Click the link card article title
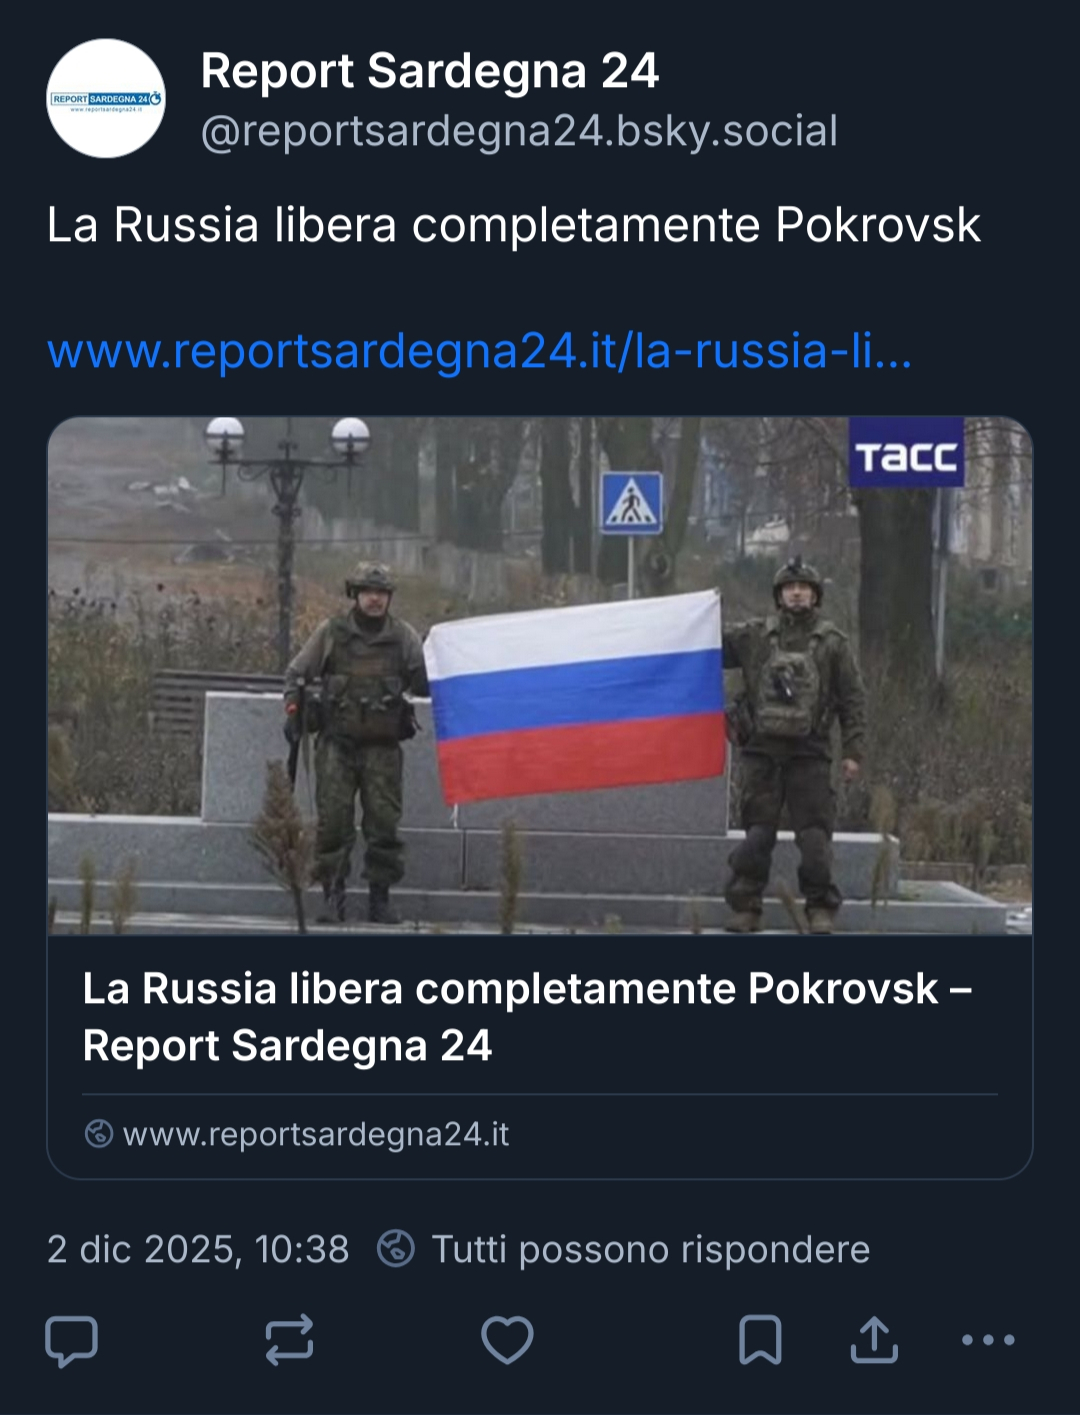 click(x=527, y=1017)
